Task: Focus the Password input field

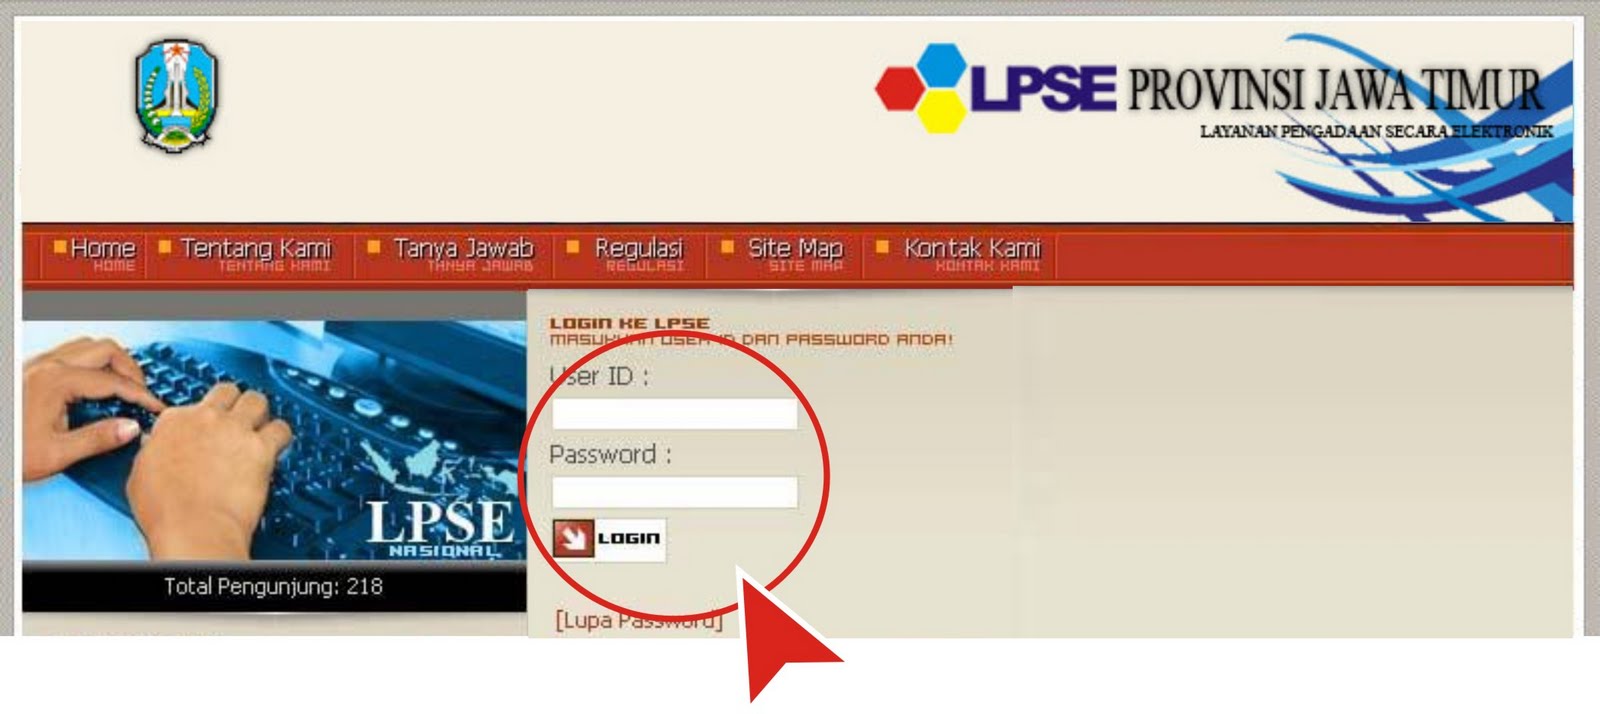Action: 675,492
